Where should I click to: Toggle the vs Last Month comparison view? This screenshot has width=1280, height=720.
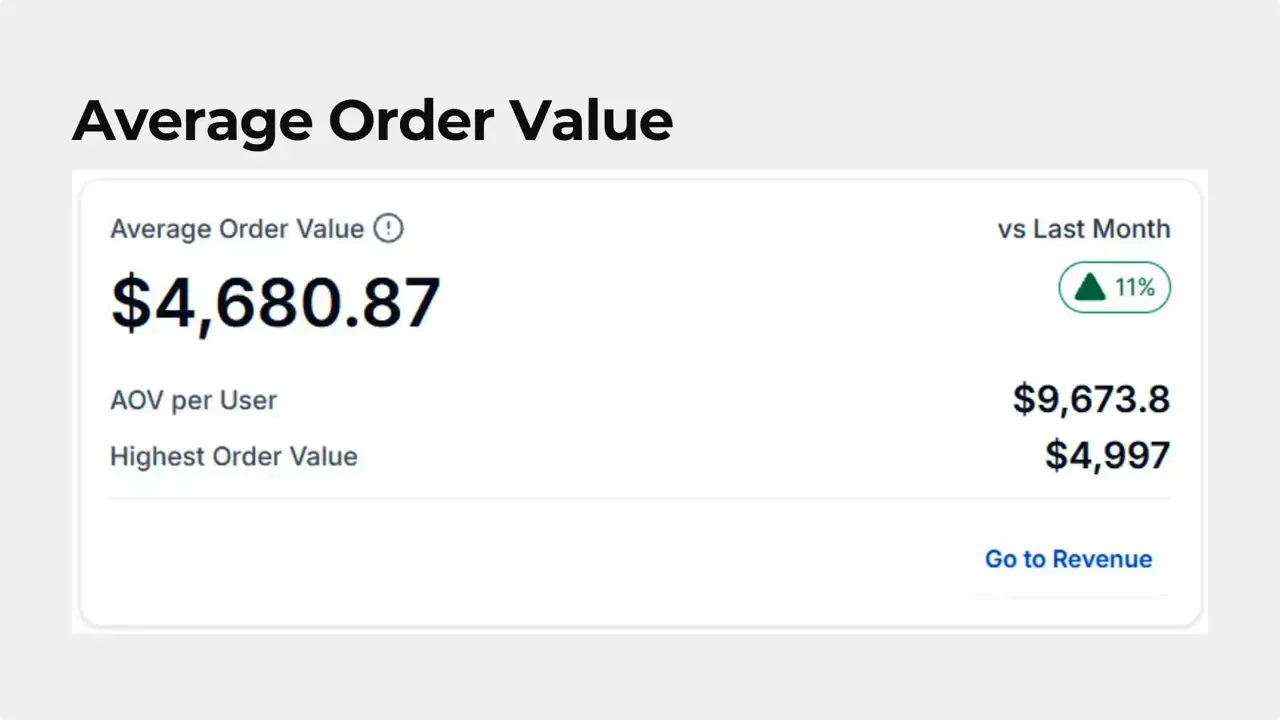click(x=1084, y=228)
